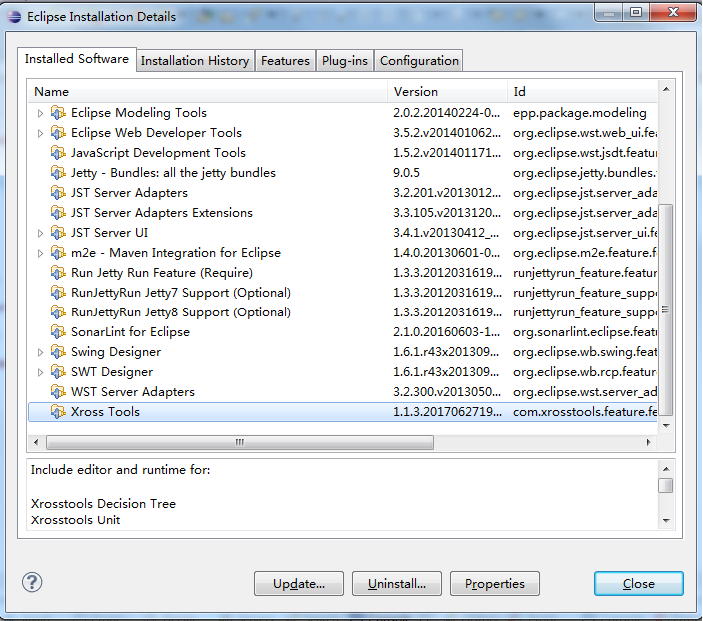Maximize the Eclipse Installation Details window
This screenshot has width=703, height=621.
pos(636,12)
